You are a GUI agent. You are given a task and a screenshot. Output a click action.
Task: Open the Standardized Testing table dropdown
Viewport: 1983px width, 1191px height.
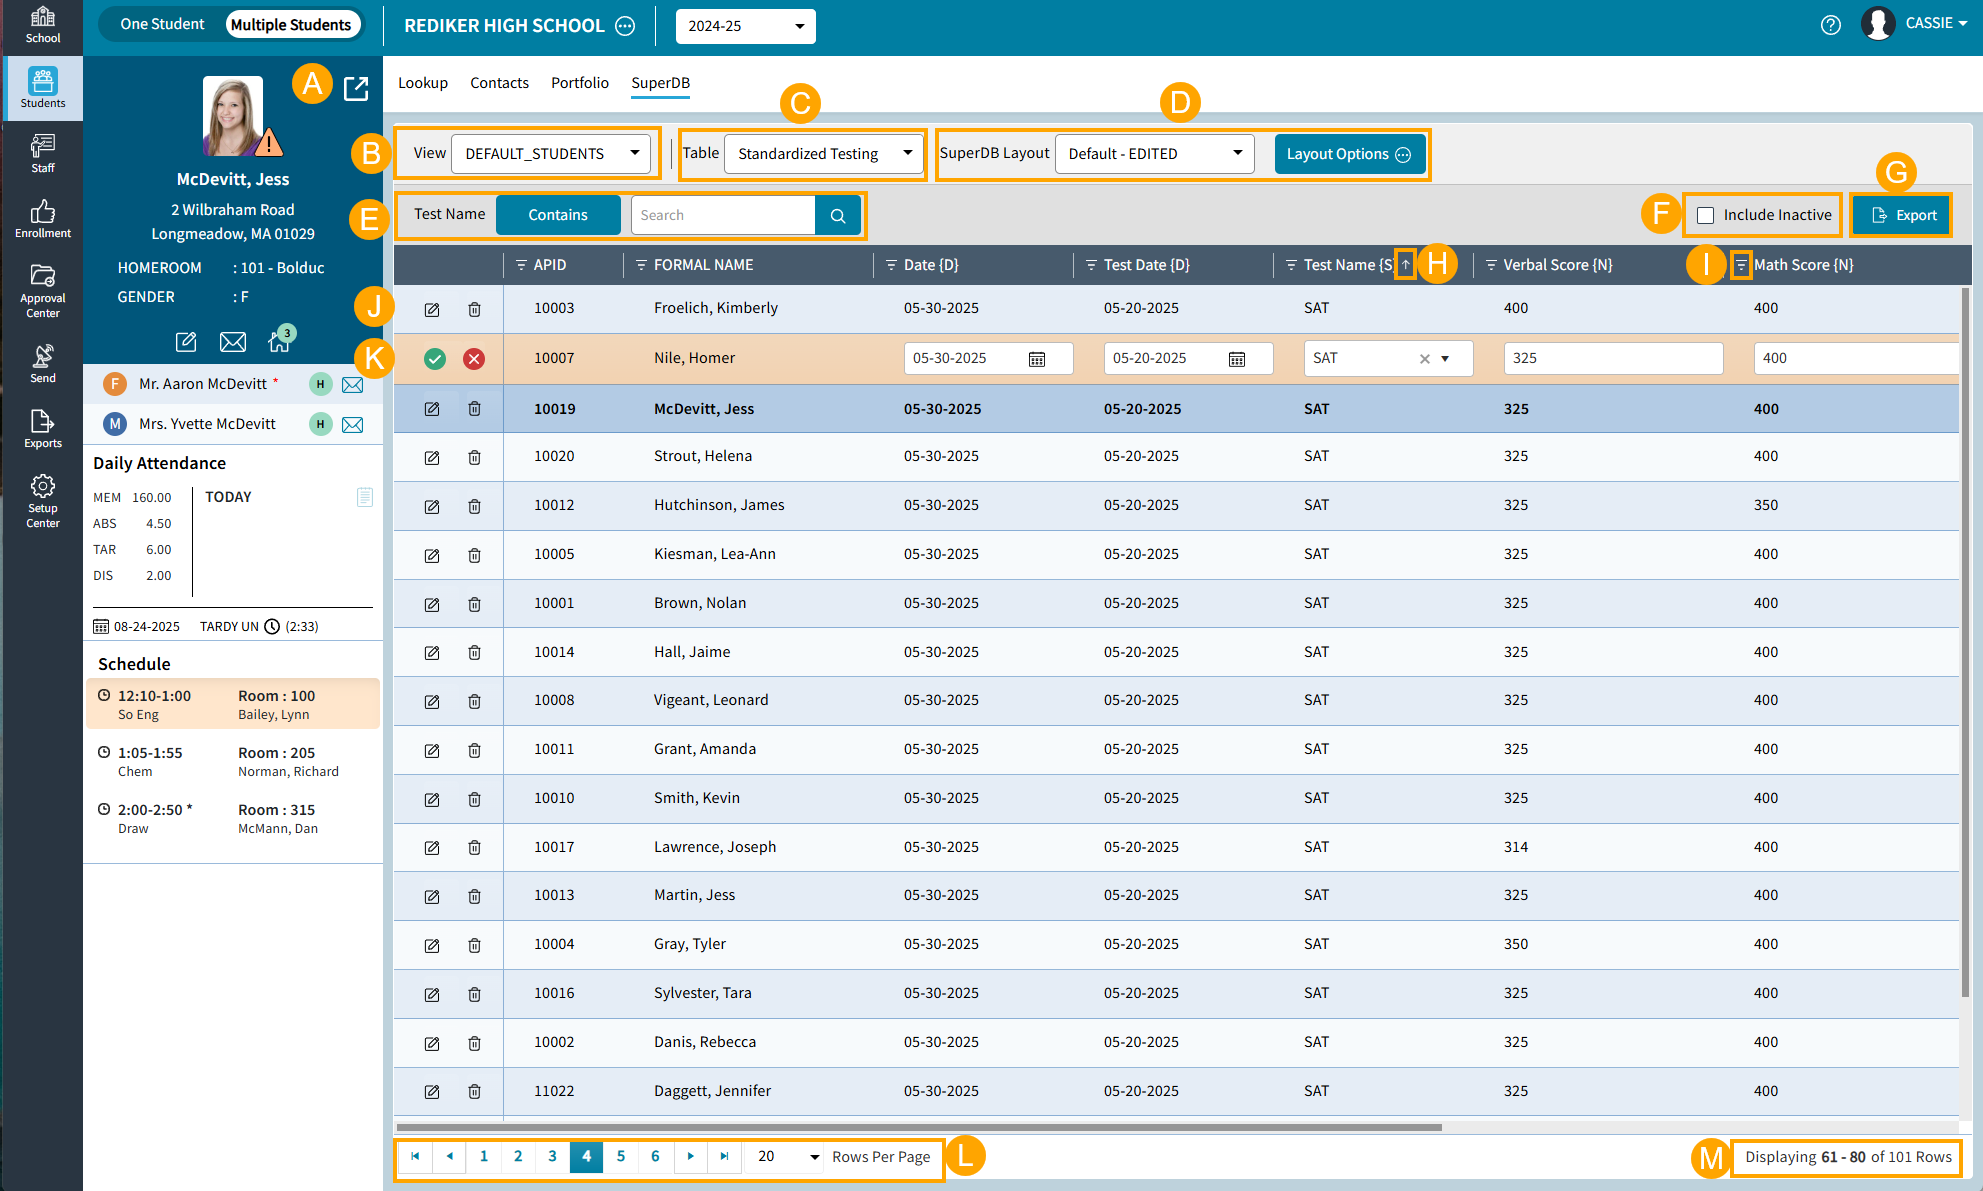pyautogui.click(x=824, y=154)
